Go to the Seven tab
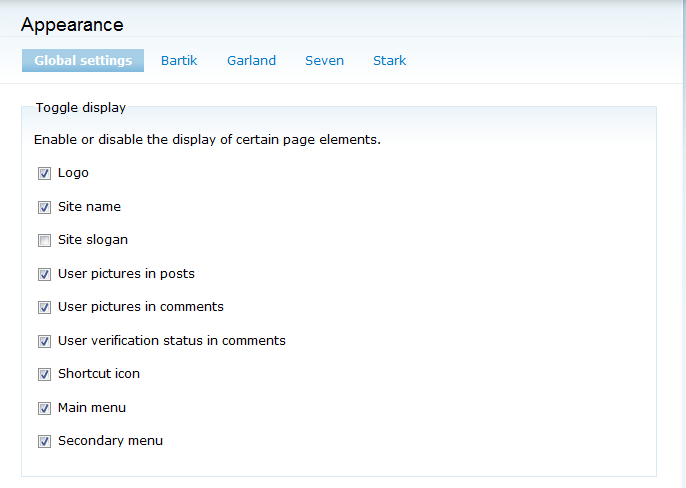Viewport: 686px width, 488px height. point(324,61)
